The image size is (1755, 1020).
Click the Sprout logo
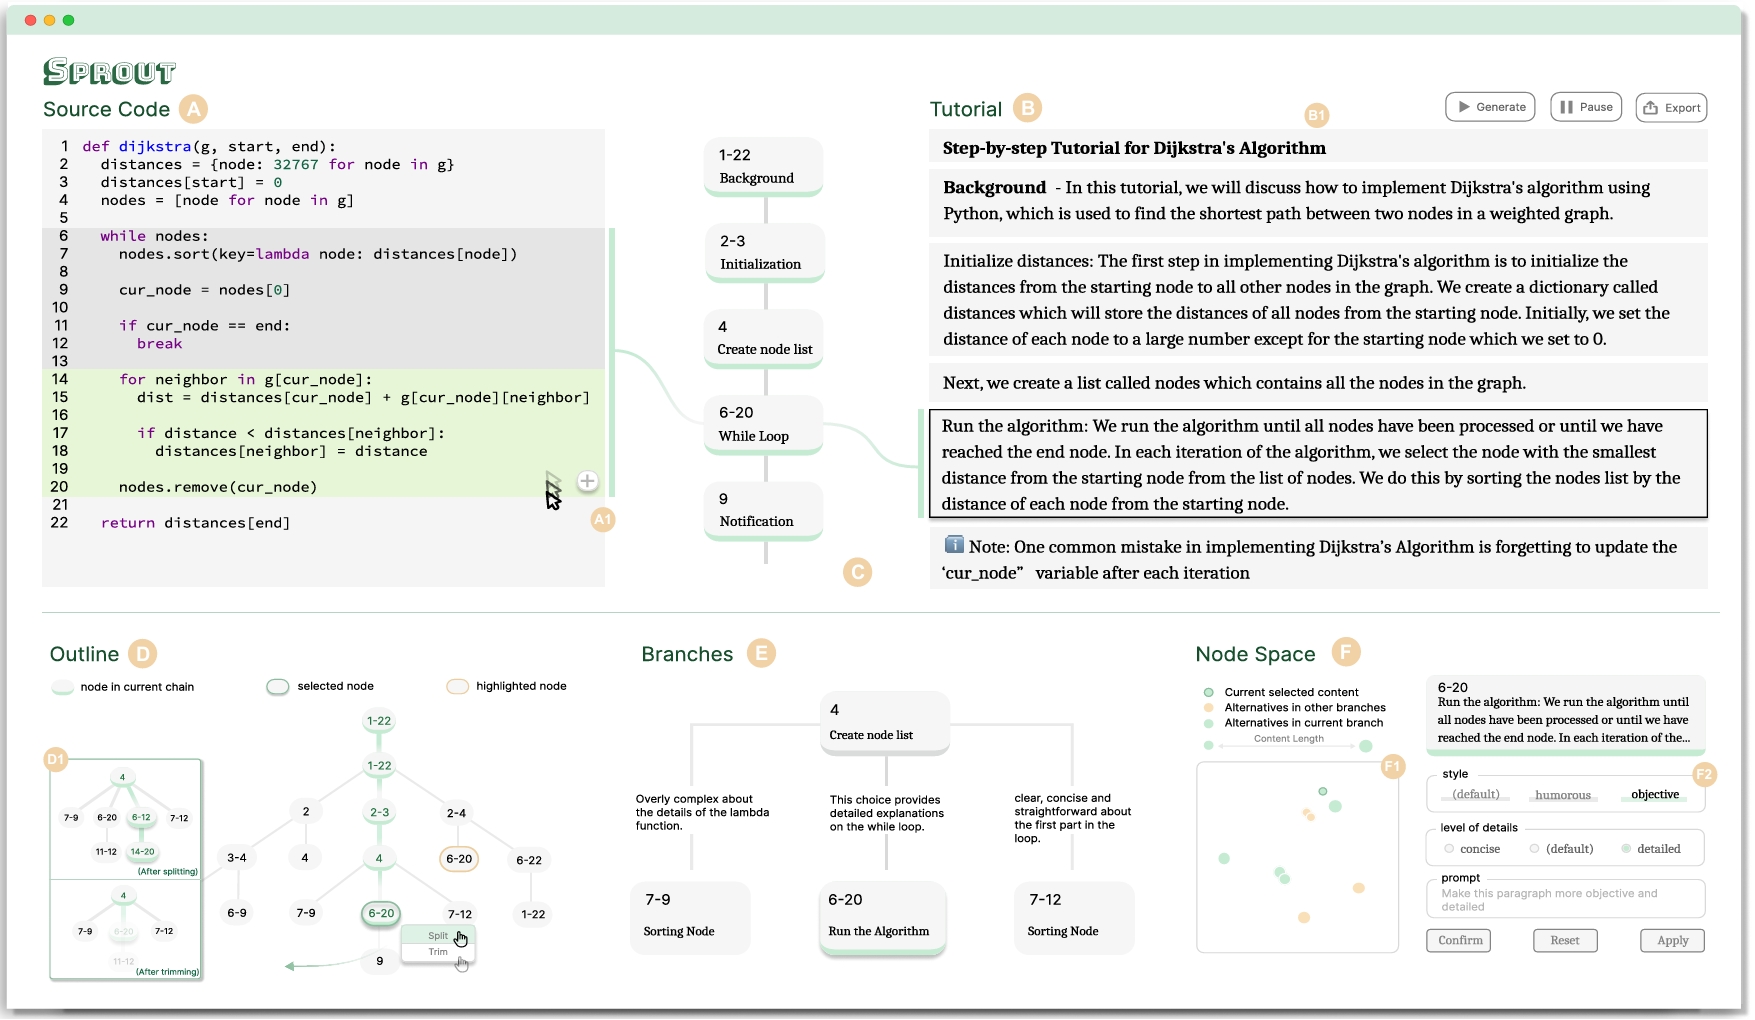tap(109, 71)
